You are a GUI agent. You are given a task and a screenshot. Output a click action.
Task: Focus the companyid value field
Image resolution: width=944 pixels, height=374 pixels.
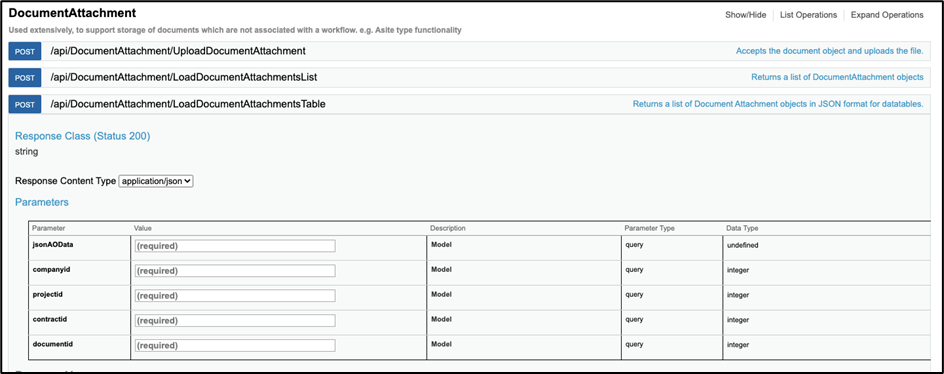(x=235, y=270)
